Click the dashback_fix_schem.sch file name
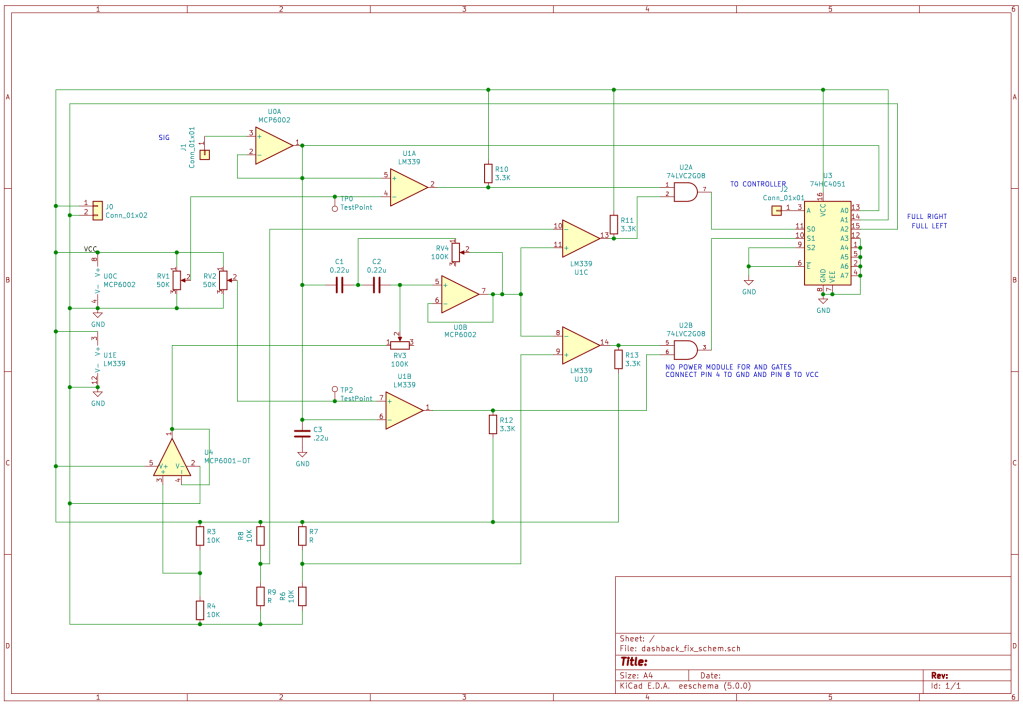1023x707 pixels. 692,648
